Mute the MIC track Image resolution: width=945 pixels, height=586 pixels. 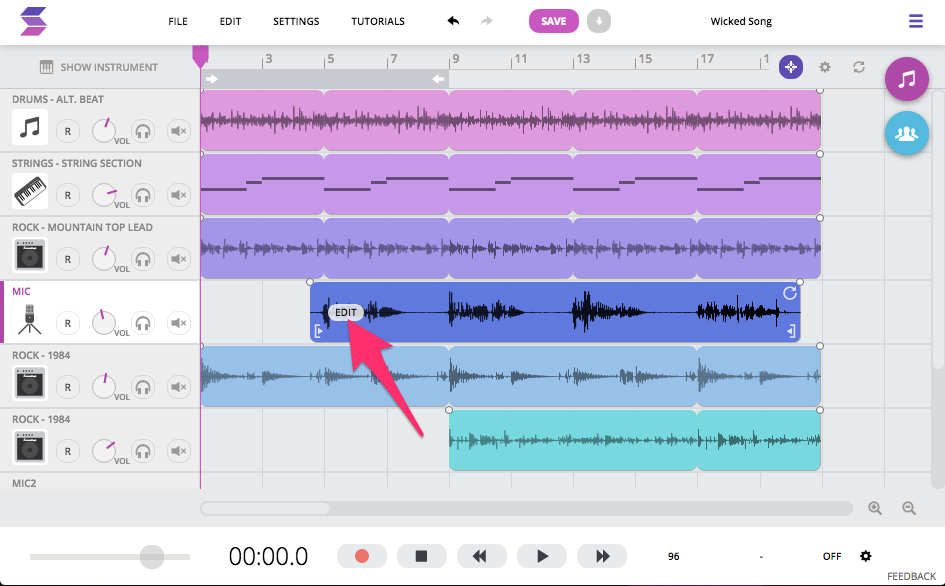pyautogui.click(x=178, y=323)
